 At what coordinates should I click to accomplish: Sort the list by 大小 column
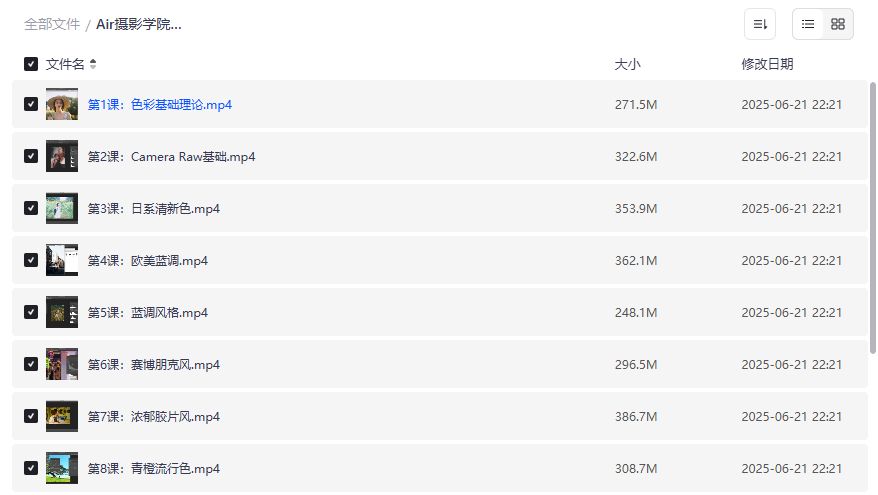coord(627,64)
